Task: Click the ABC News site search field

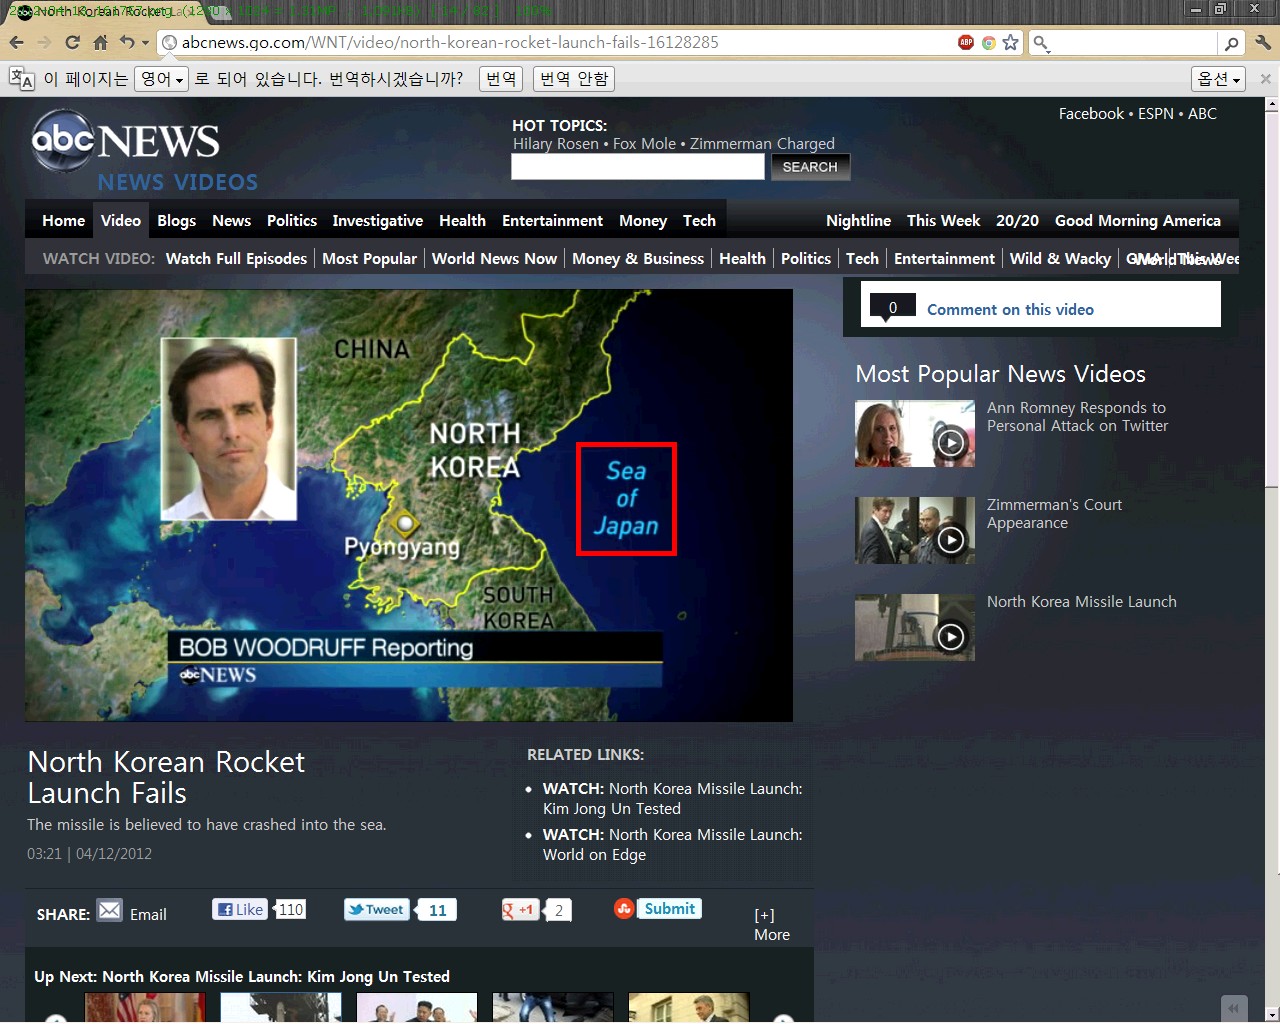Action: coord(638,167)
